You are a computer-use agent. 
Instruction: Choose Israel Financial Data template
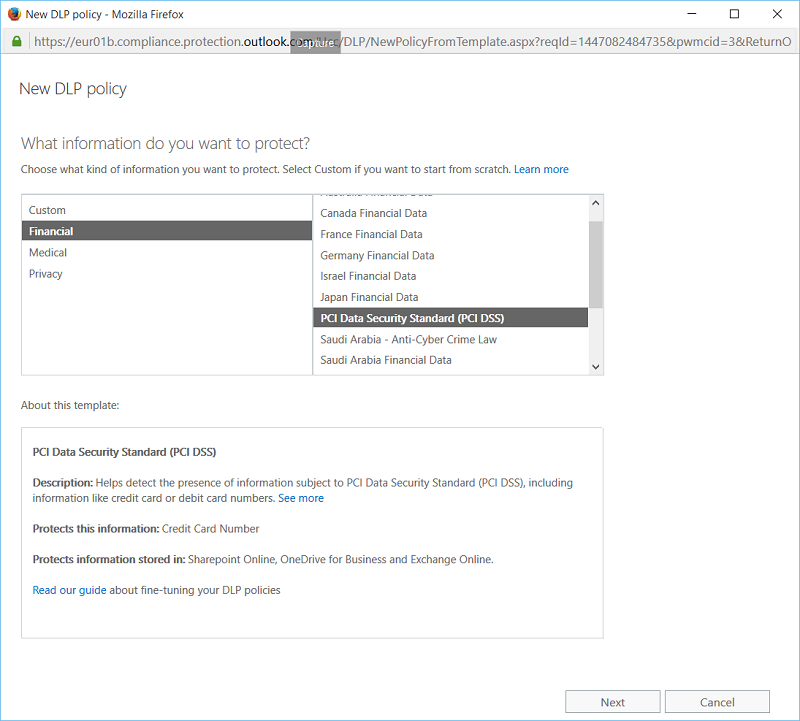(x=451, y=276)
